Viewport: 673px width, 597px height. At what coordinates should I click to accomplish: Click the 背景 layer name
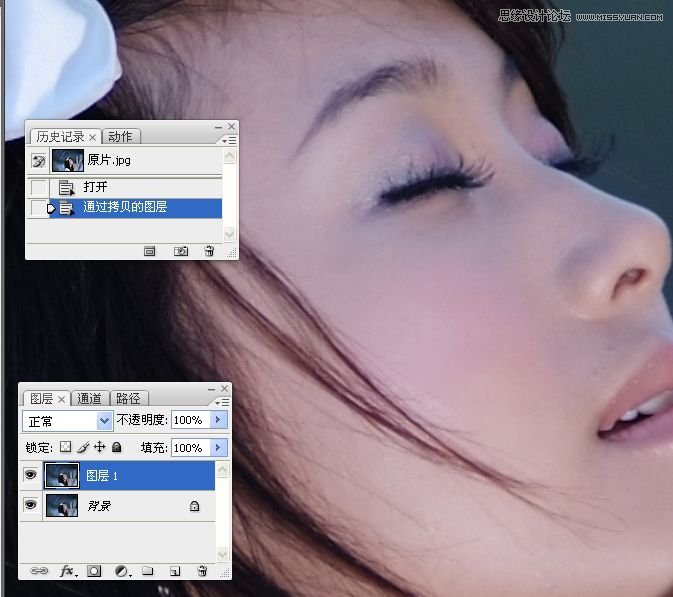click(100, 506)
